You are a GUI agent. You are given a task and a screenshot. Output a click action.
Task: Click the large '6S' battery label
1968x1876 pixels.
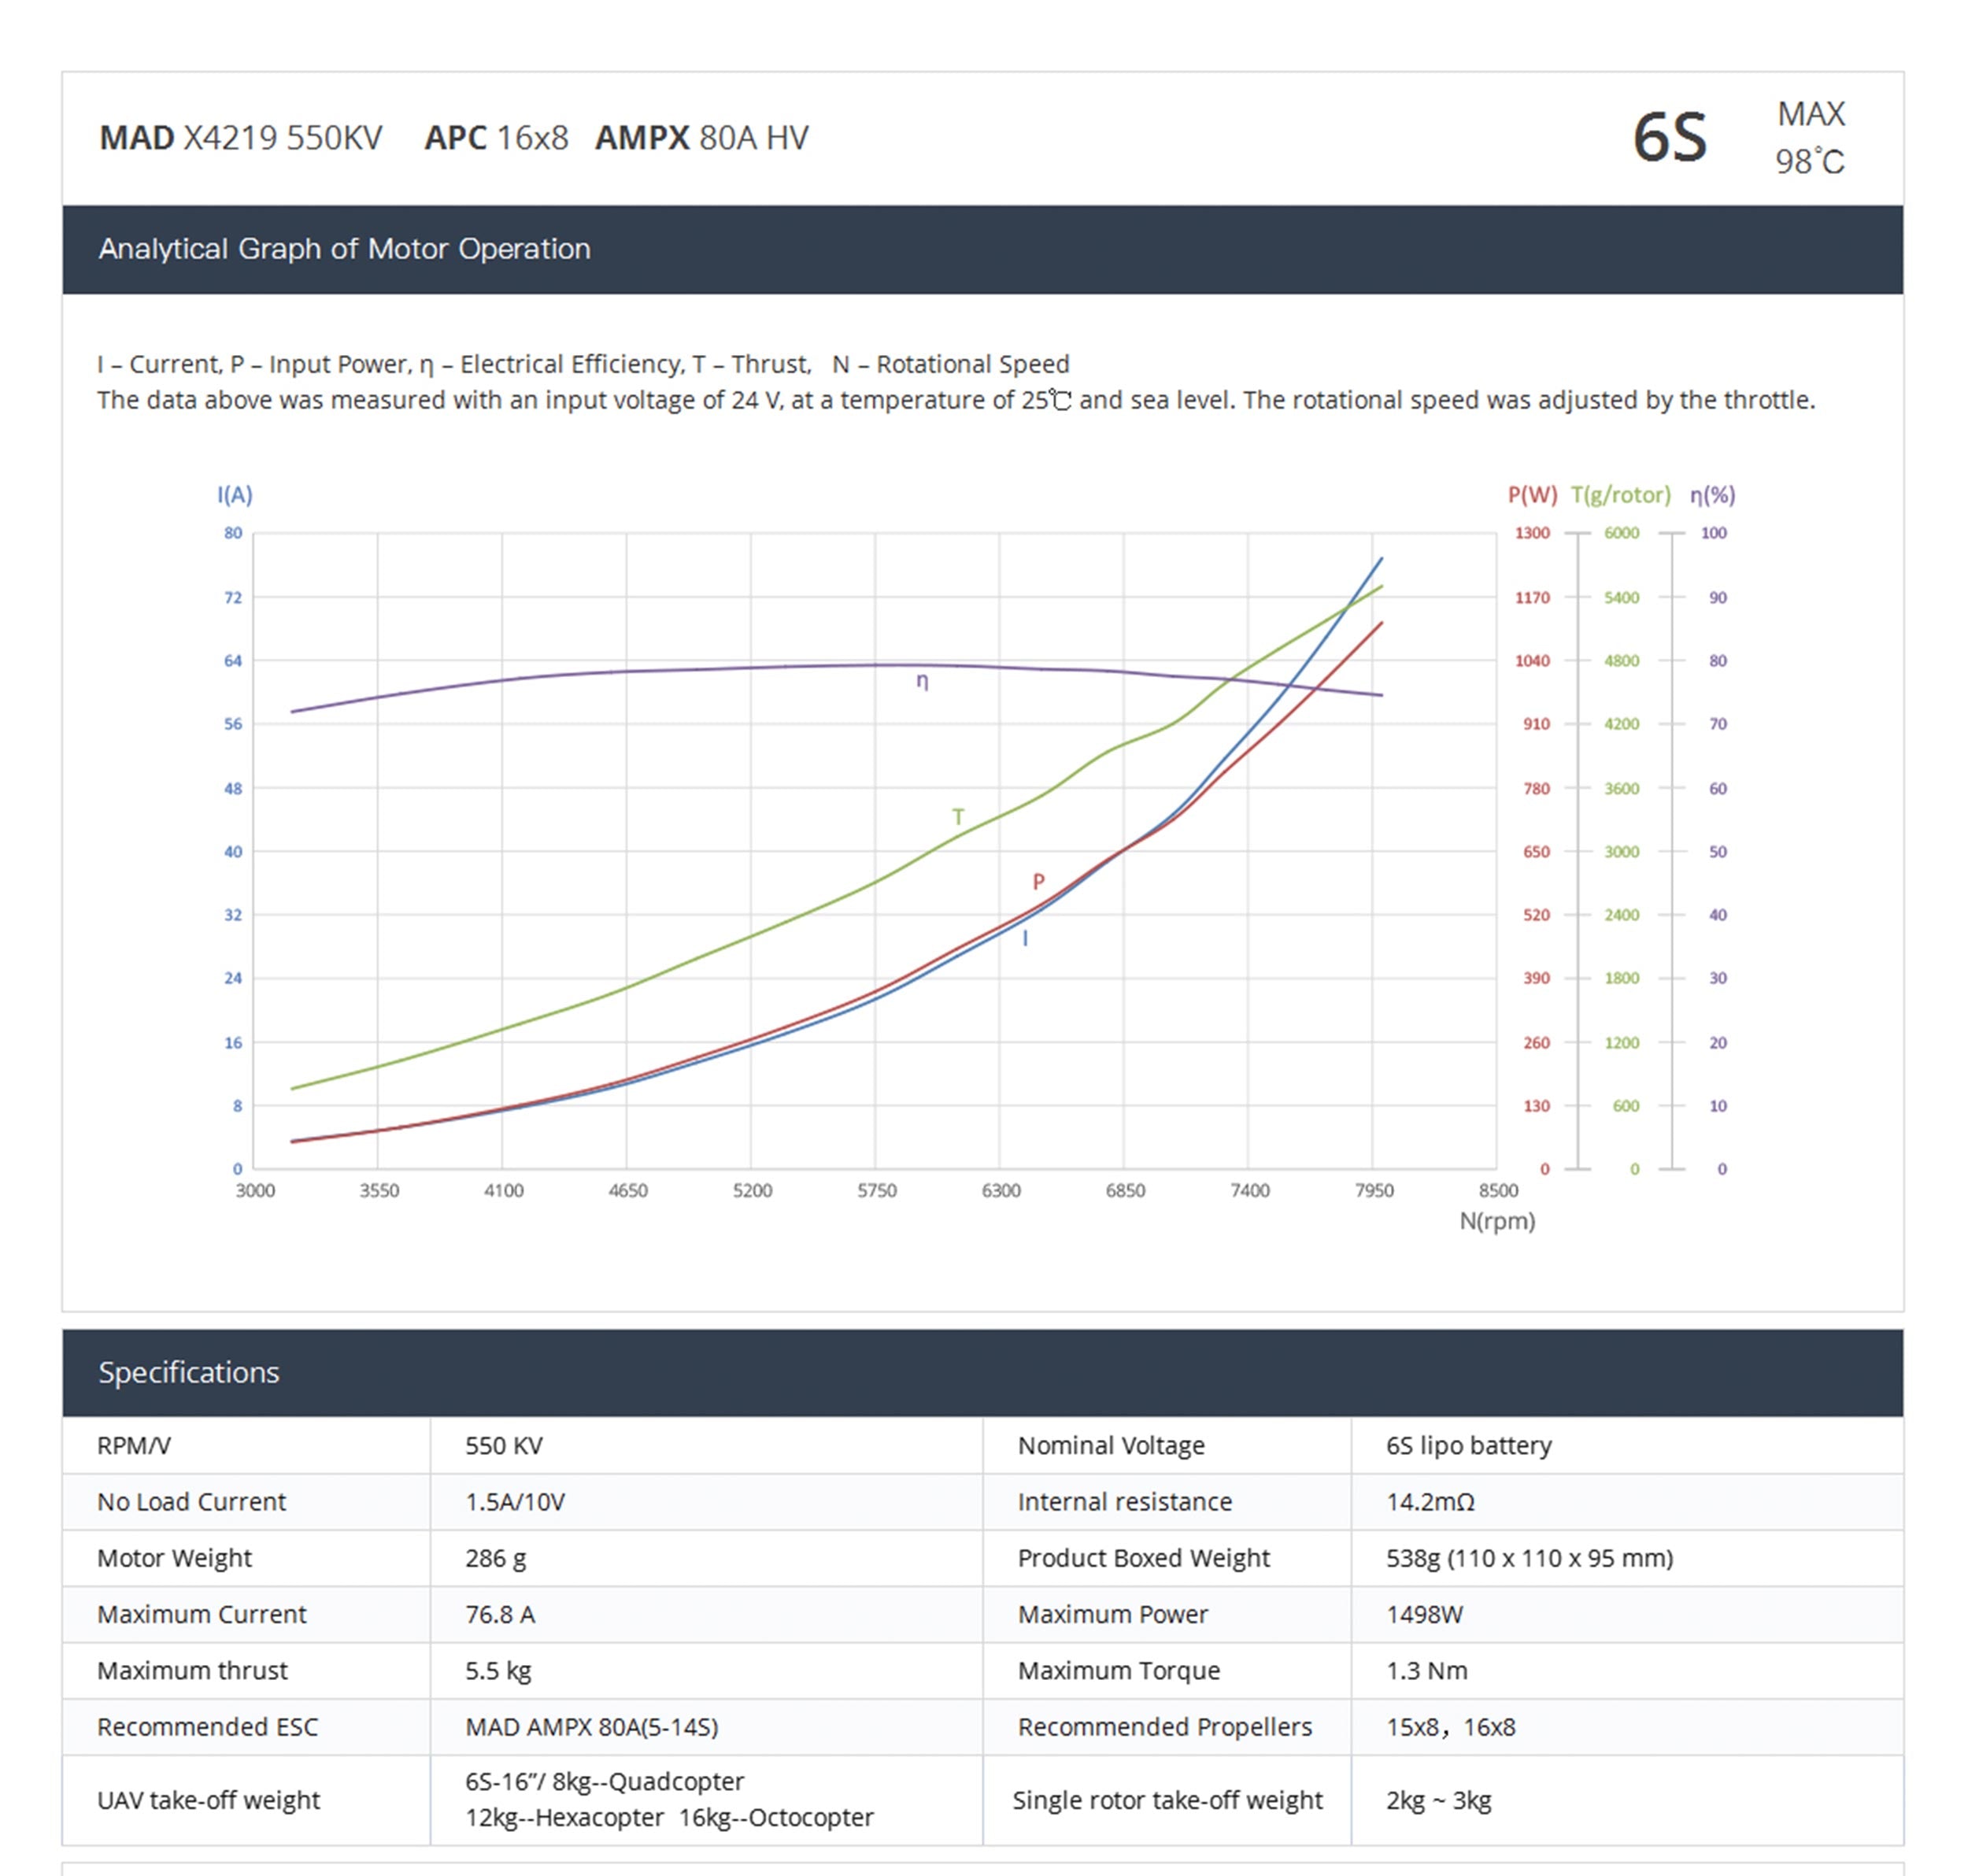pyautogui.click(x=1670, y=137)
